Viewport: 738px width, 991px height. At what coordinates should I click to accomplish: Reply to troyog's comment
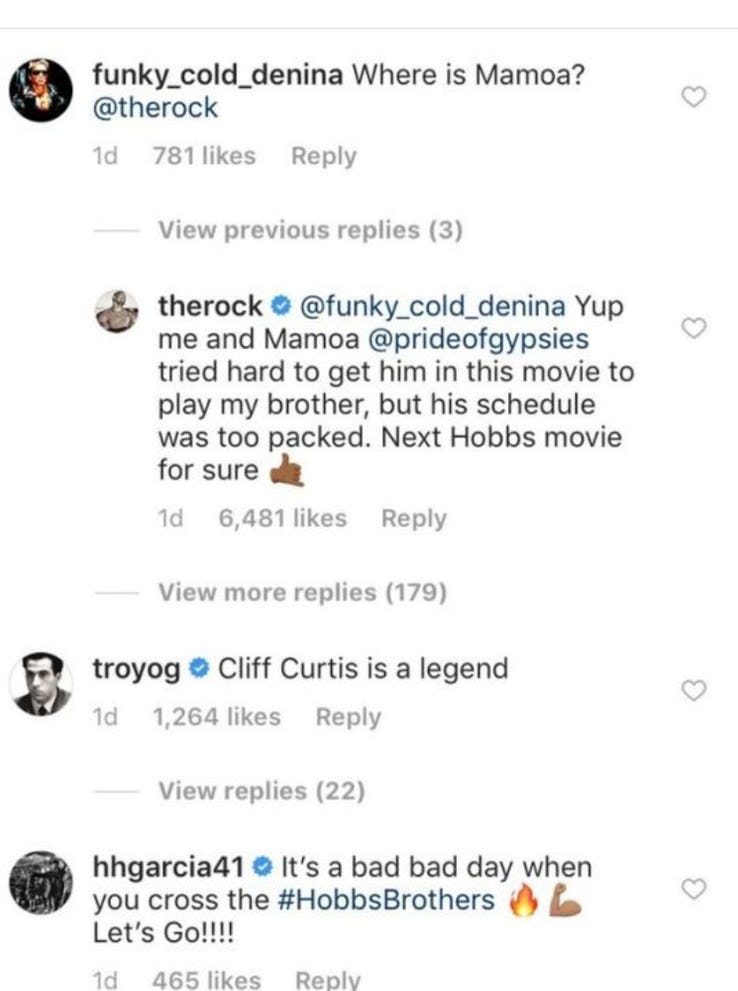point(348,717)
